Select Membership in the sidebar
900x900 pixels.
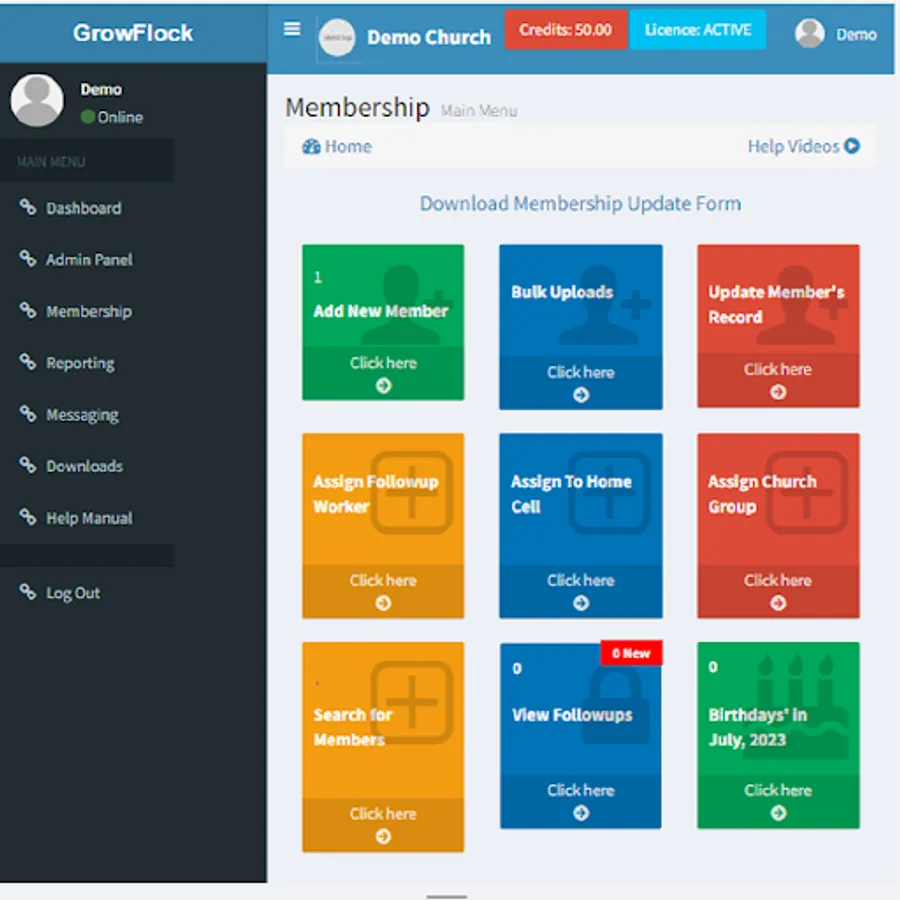(87, 311)
